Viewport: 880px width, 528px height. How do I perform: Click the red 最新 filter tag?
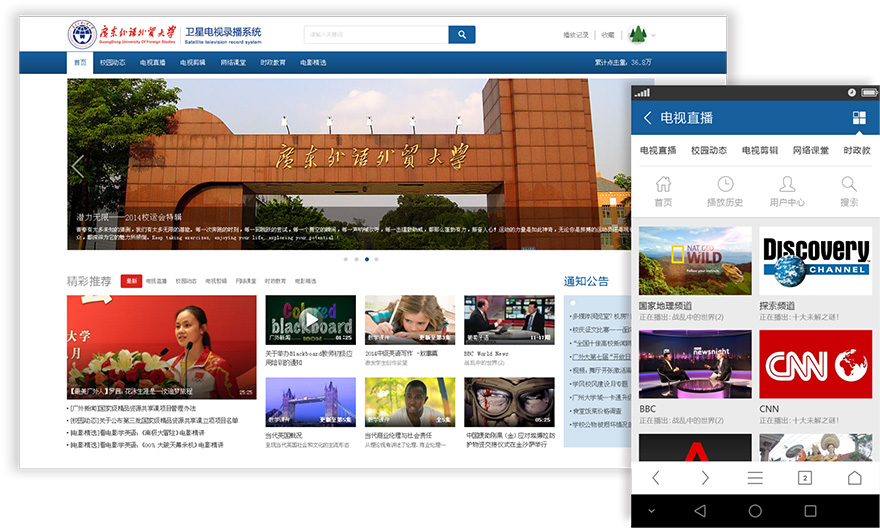[131, 281]
